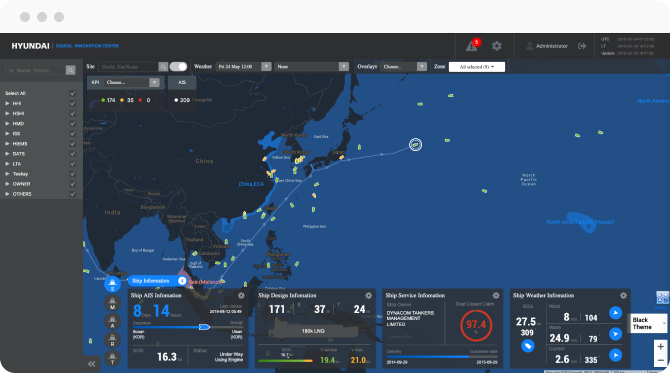The width and height of the screenshot is (670, 373).
Task: Open Ship AIS Information panel settings gear
Action: (x=241, y=295)
